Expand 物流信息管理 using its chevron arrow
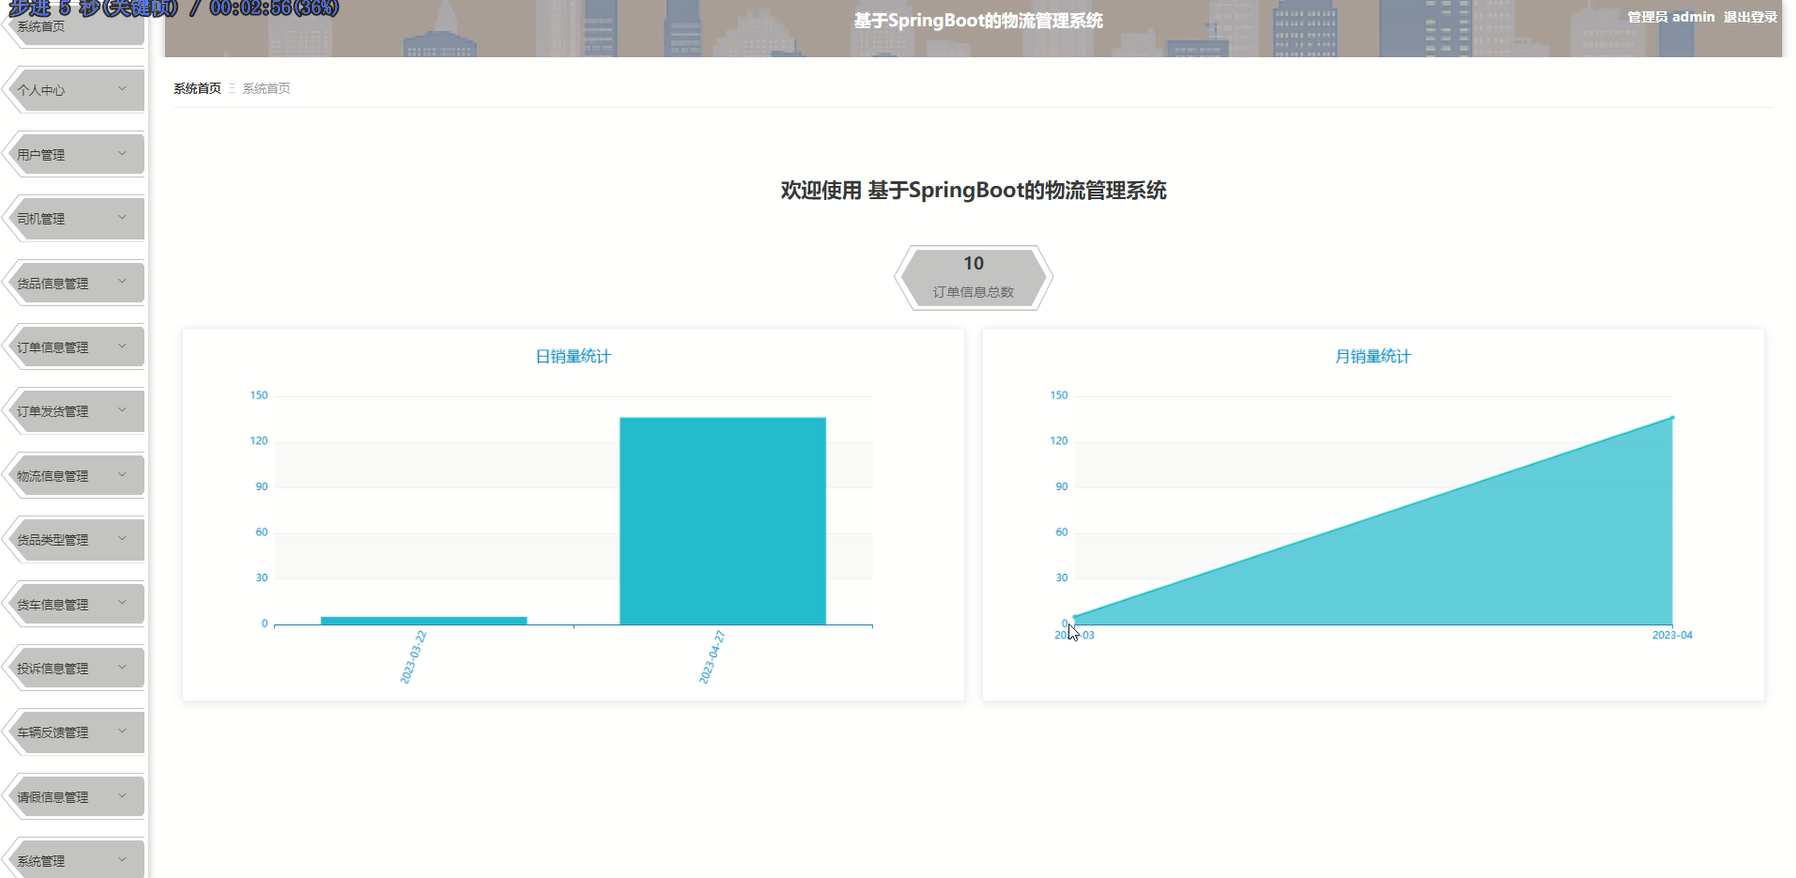 pyautogui.click(x=122, y=474)
